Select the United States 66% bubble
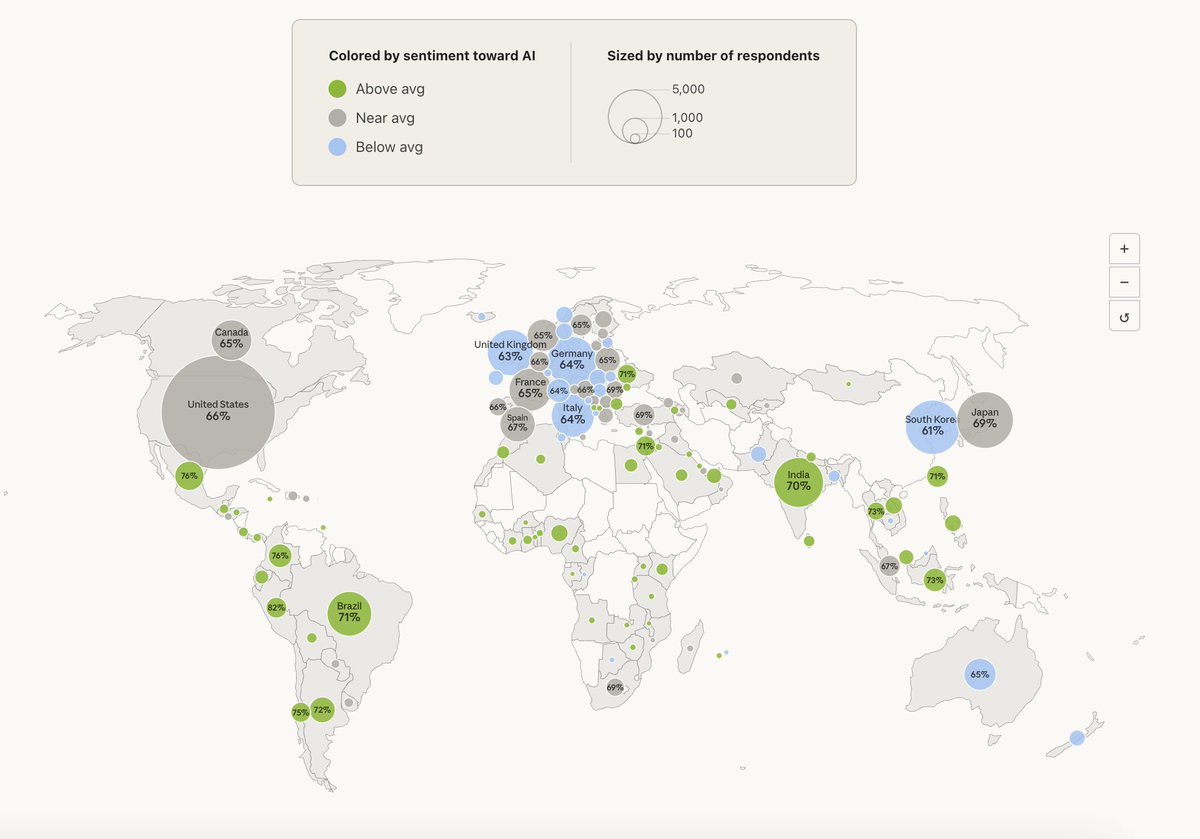The width and height of the screenshot is (1200, 839). point(218,411)
